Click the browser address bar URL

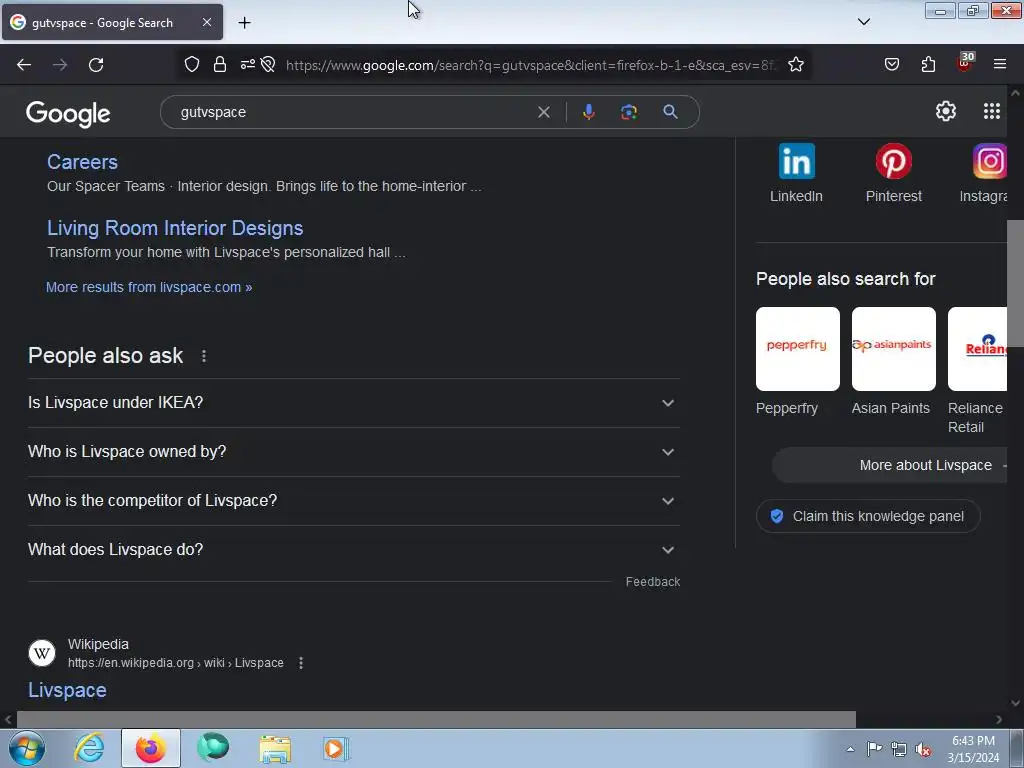coord(530,65)
